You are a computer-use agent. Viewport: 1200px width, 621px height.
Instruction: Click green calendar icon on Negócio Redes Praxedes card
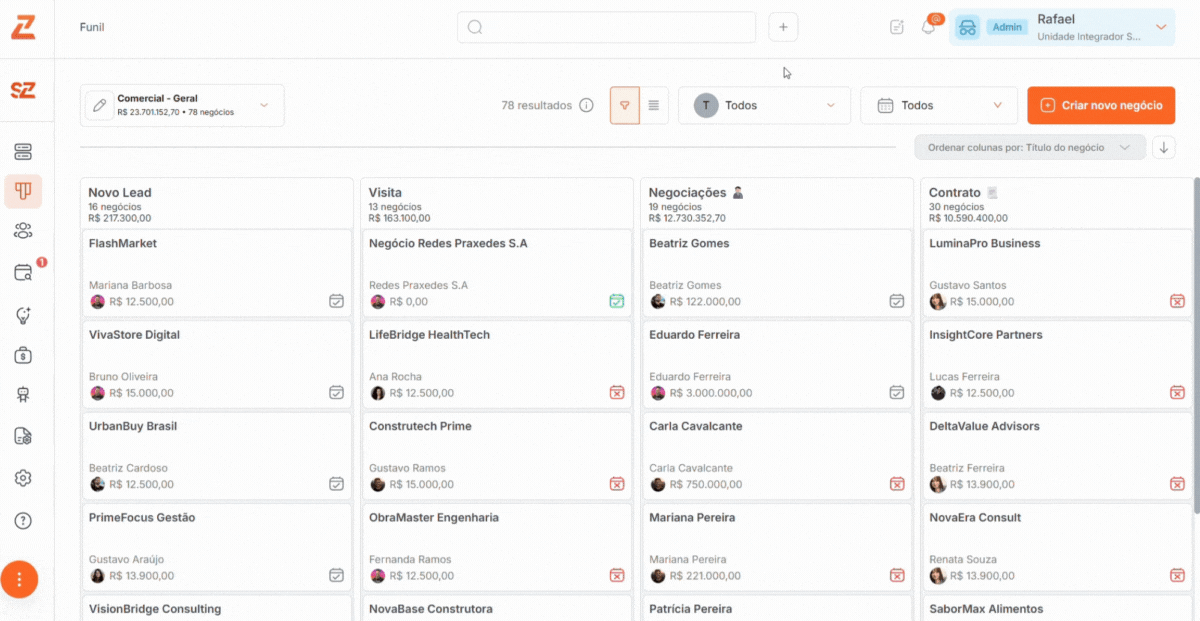(617, 301)
